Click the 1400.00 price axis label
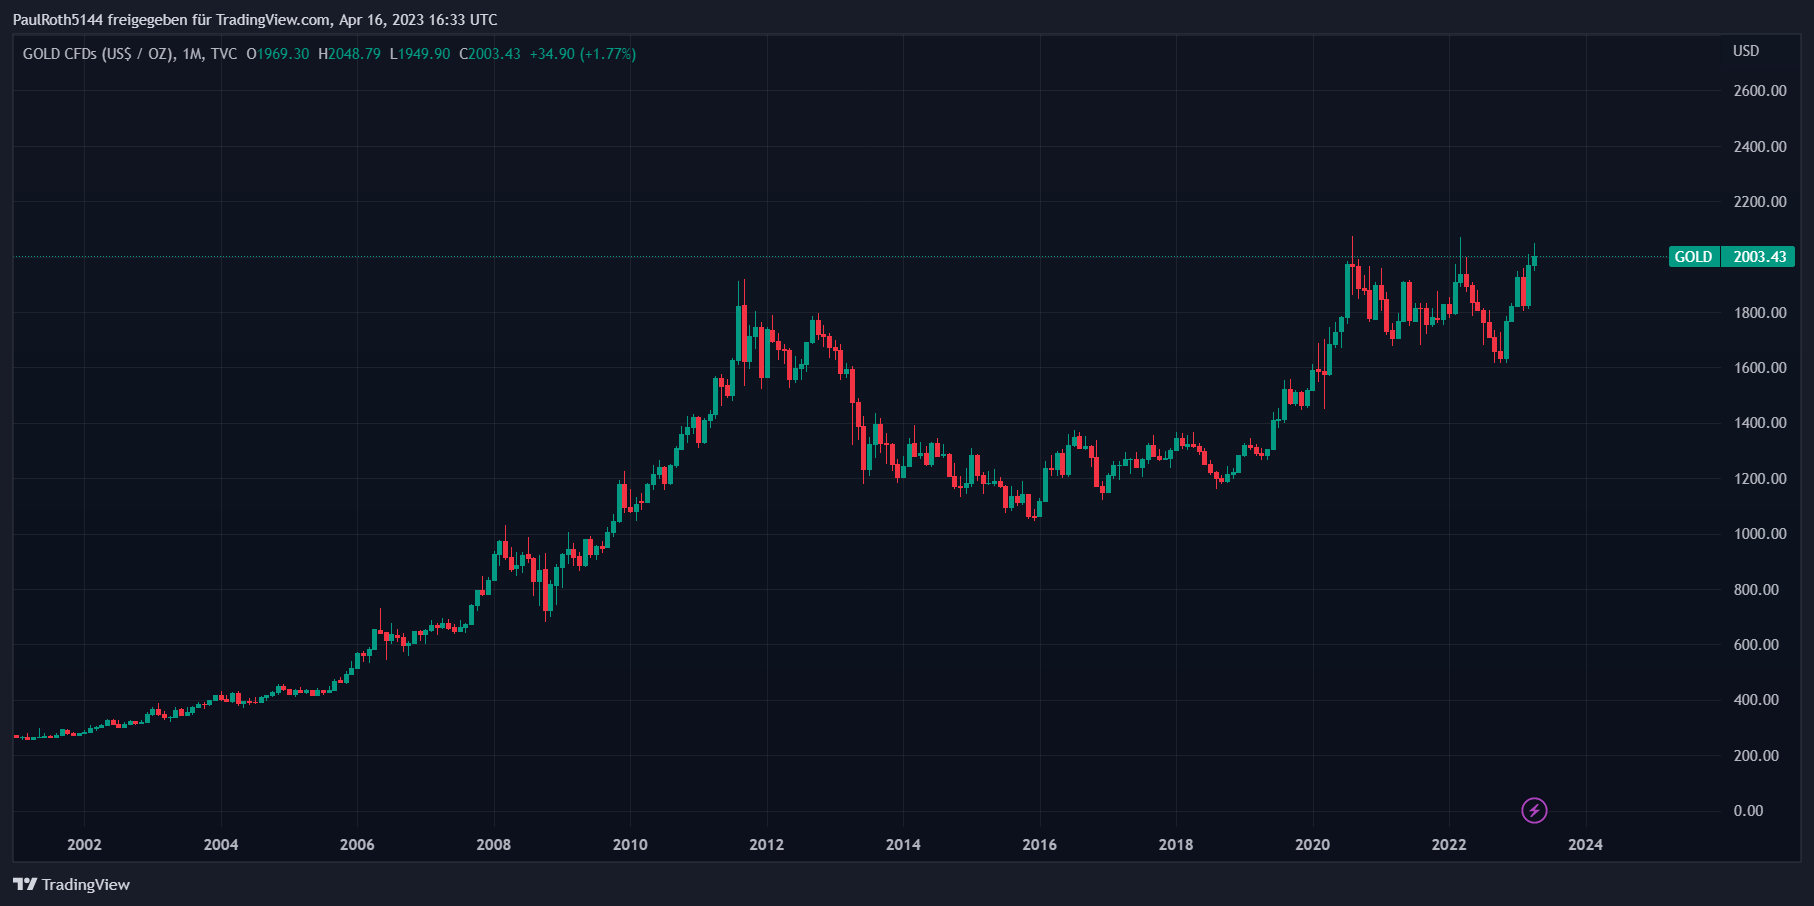This screenshot has height=906, width=1814. coord(1760,423)
